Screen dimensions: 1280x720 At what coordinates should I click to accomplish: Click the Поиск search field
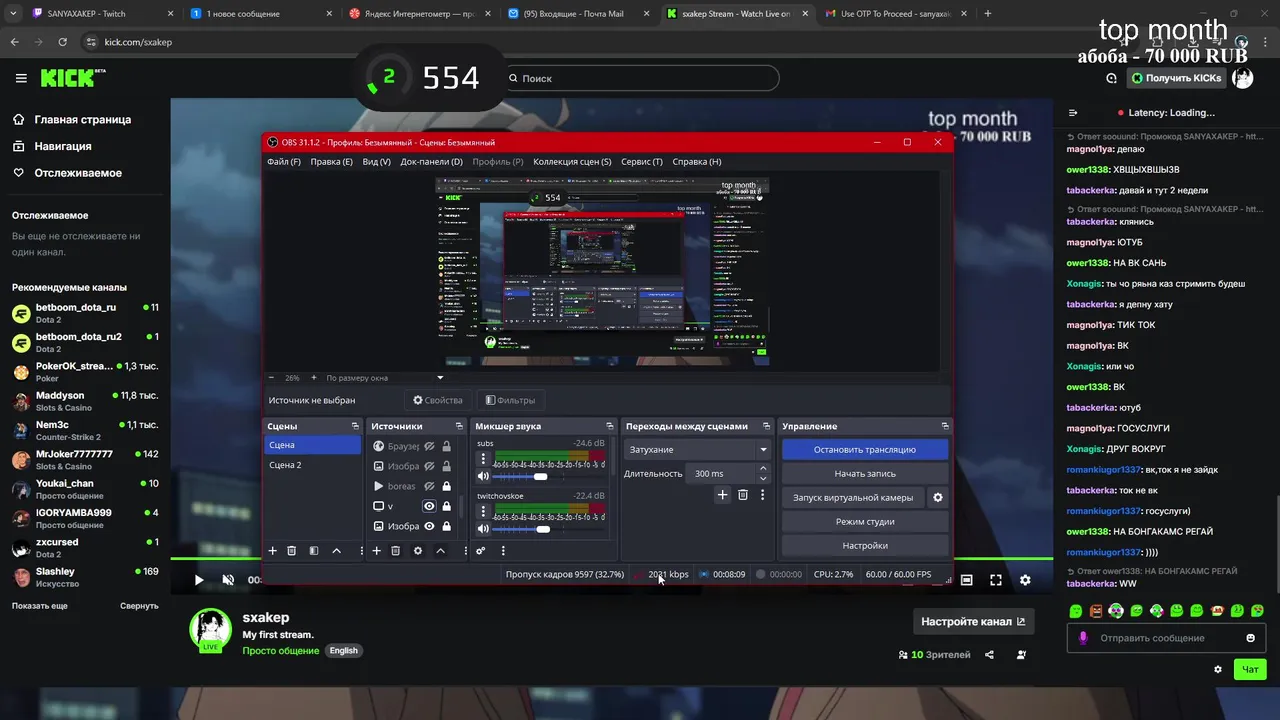640,78
